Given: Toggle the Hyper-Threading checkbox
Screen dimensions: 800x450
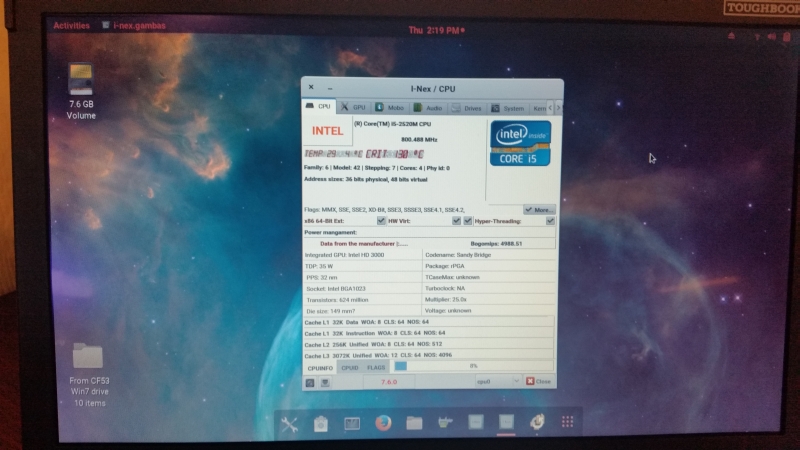Looking at the screenshot, I should [x=550, y=221].
